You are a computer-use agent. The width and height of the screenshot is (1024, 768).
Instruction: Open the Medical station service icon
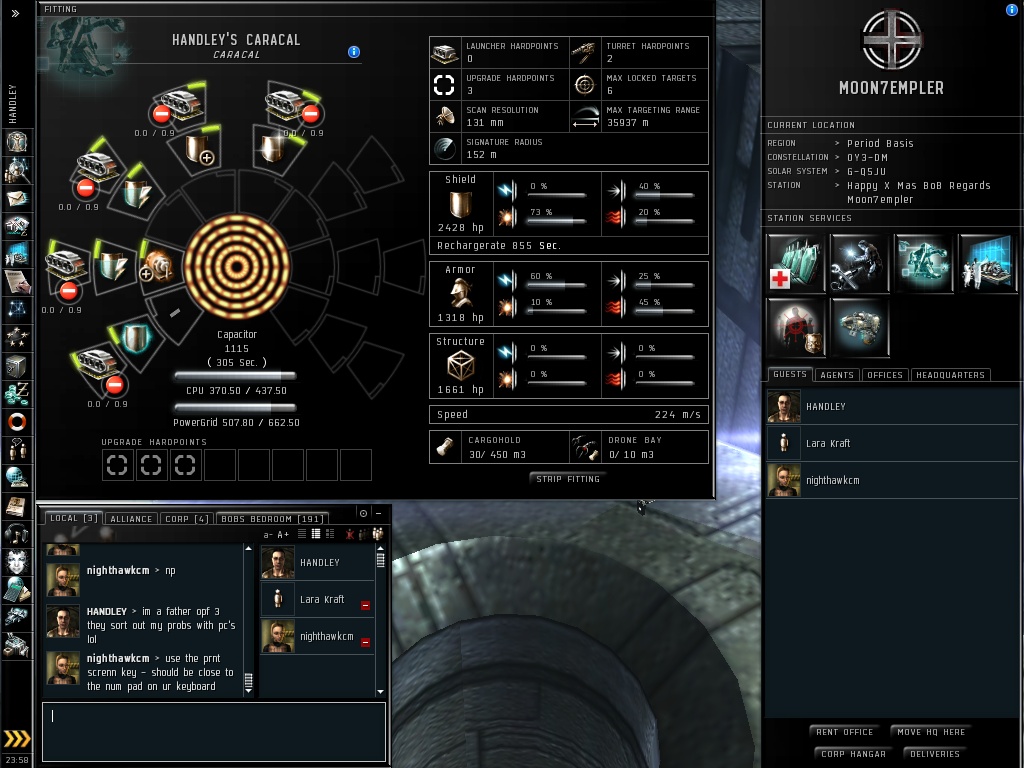795,263
